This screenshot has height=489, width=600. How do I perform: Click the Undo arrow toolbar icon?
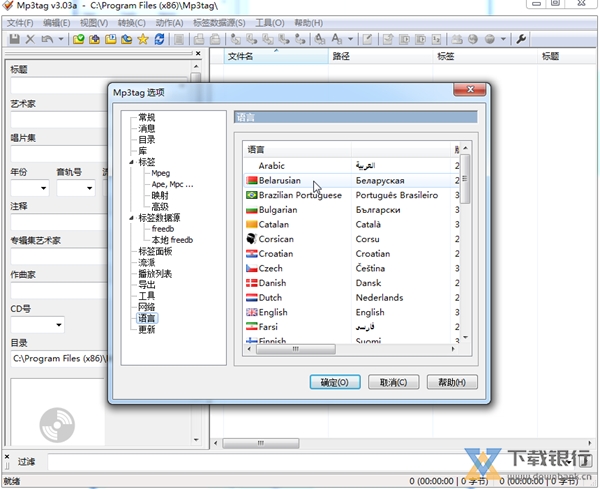point(47,39)
